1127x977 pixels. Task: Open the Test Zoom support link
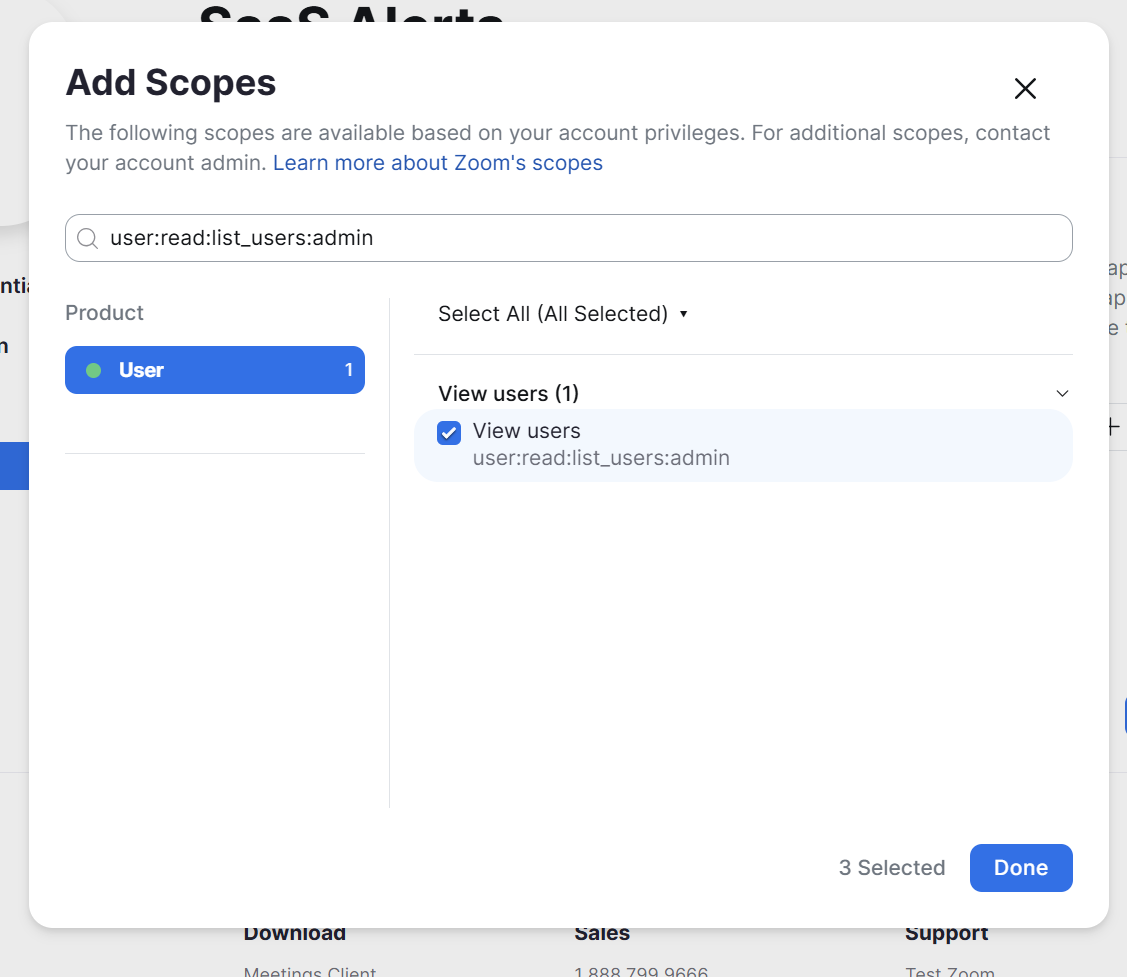[x=949, y=971]
